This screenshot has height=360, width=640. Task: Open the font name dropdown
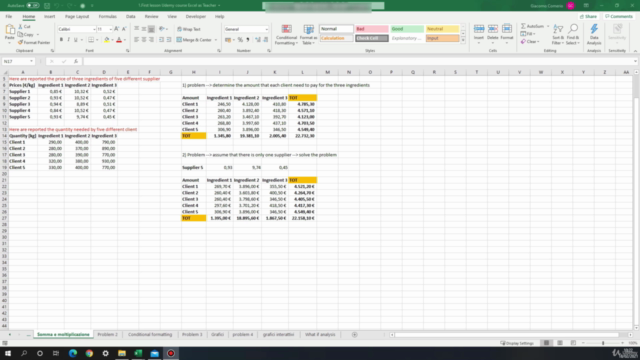tap(94, 29)
